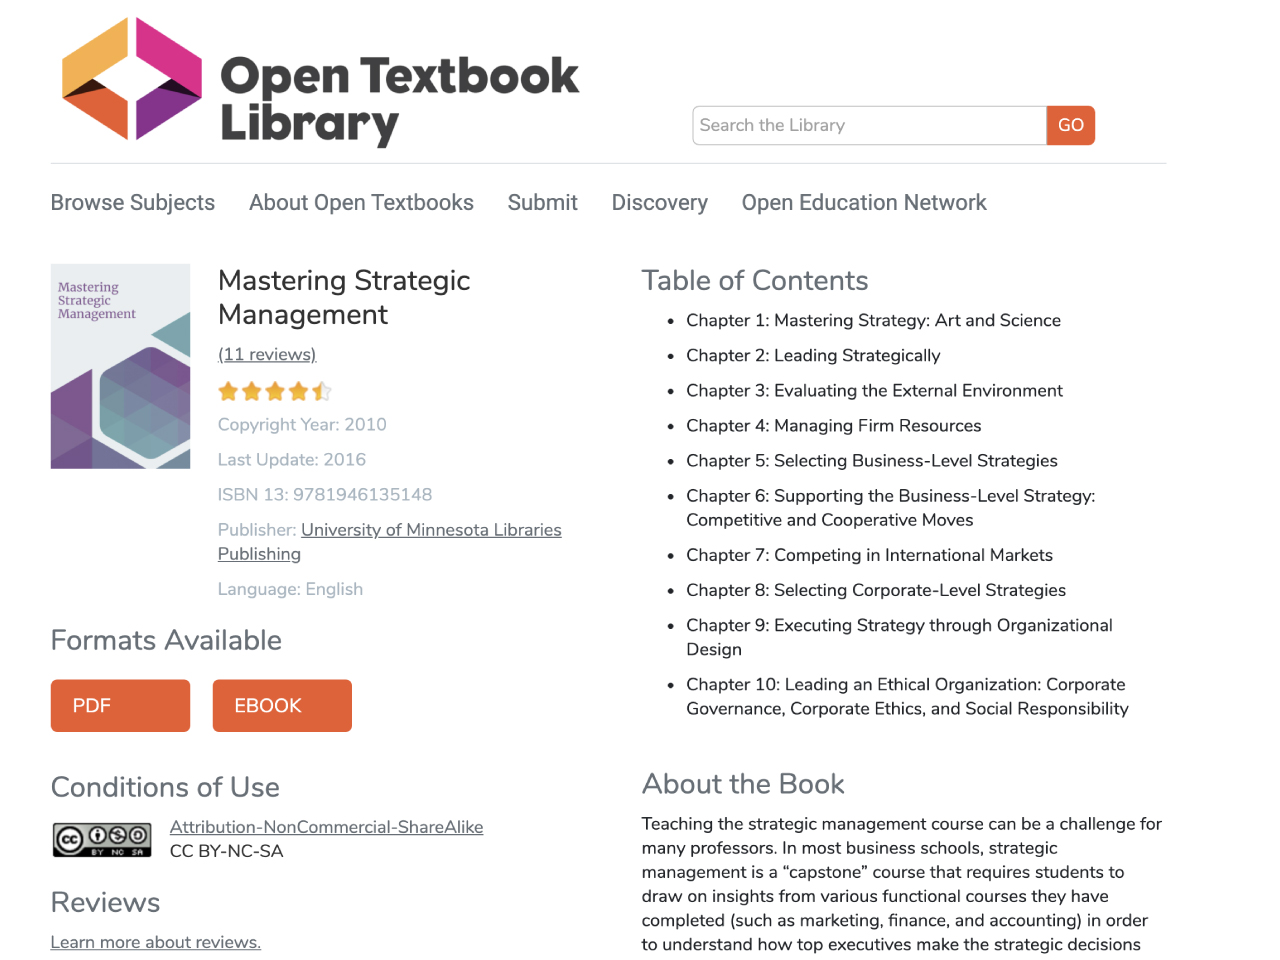Click the CC BY-NC-SA text
1280x960 pixels.
point(227,851)
